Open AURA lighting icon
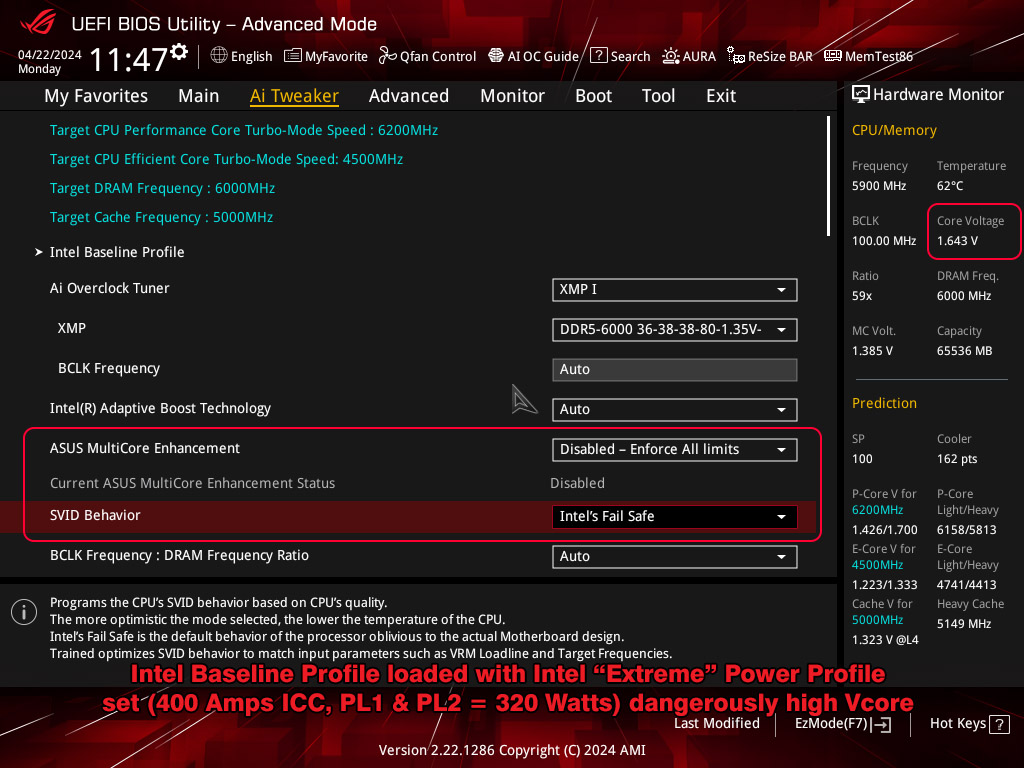1024x768 pixels. pos(671,56)
